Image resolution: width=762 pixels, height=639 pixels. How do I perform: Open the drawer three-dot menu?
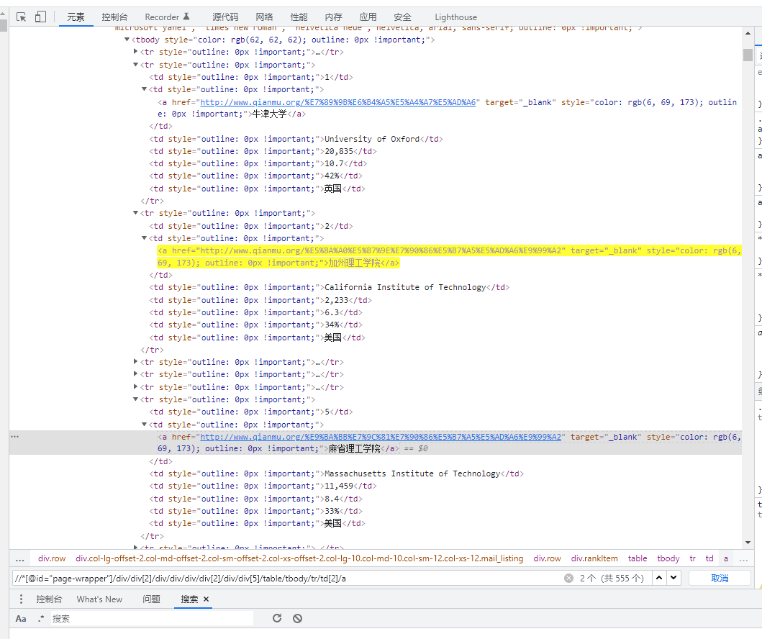click(21, 599)
